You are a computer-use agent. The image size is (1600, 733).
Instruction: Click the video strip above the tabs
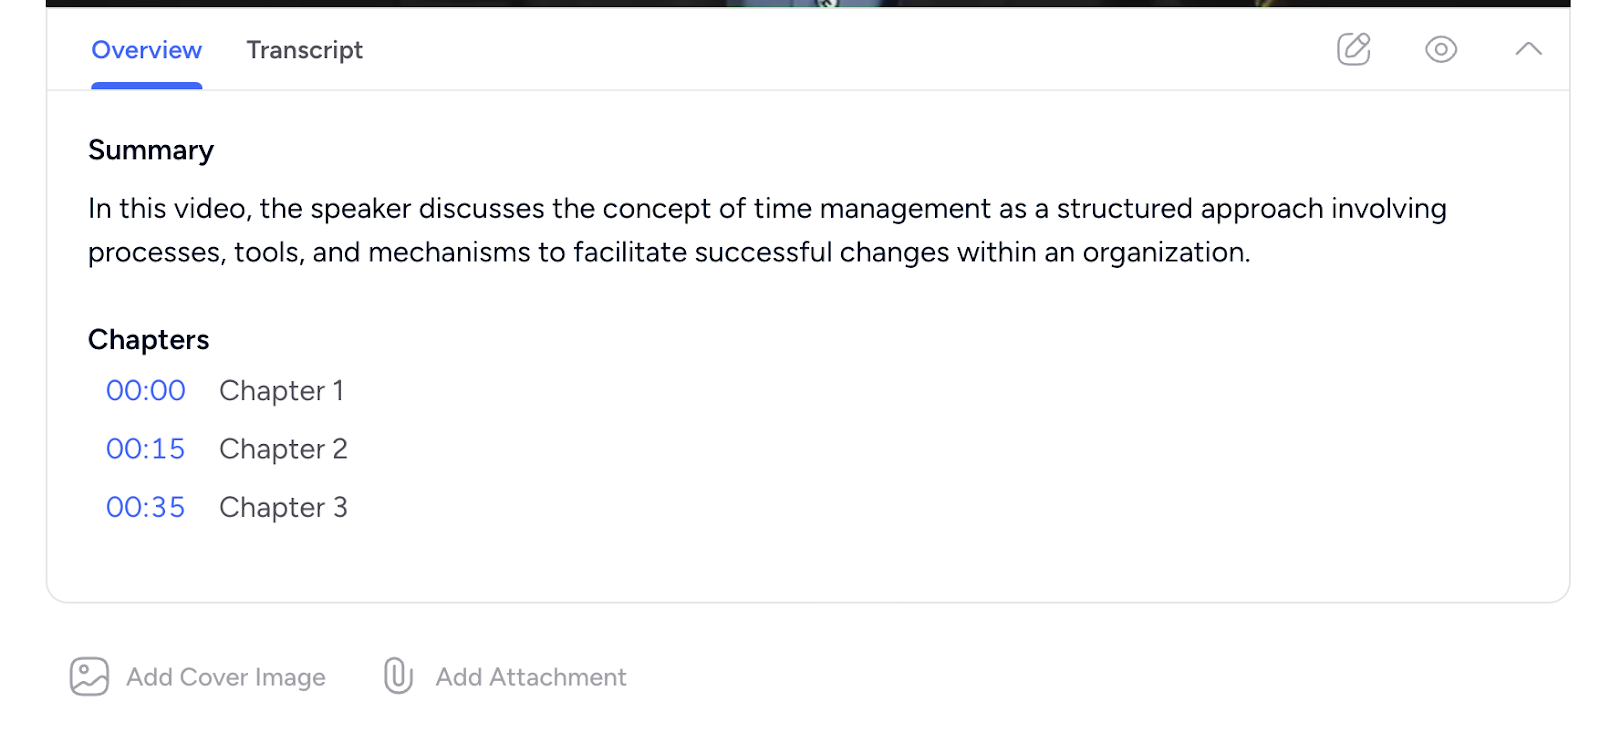coord(808,3)
